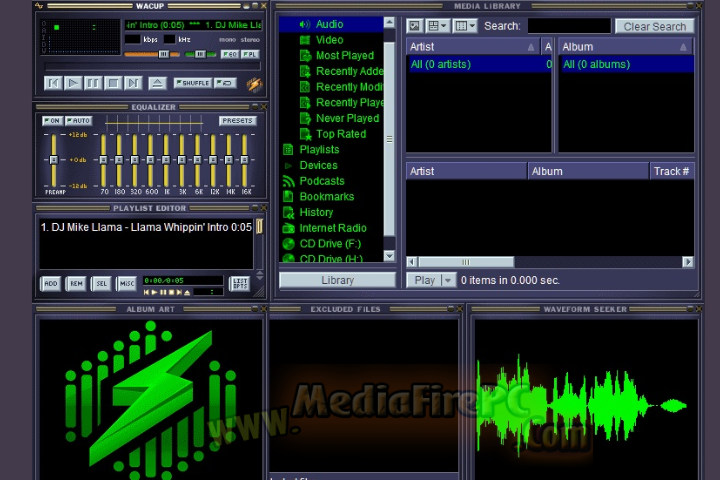Click the Podcasts RSS icon
This screenshot has width=720, height=480.
pyautogui.click(x=288, y=181)
